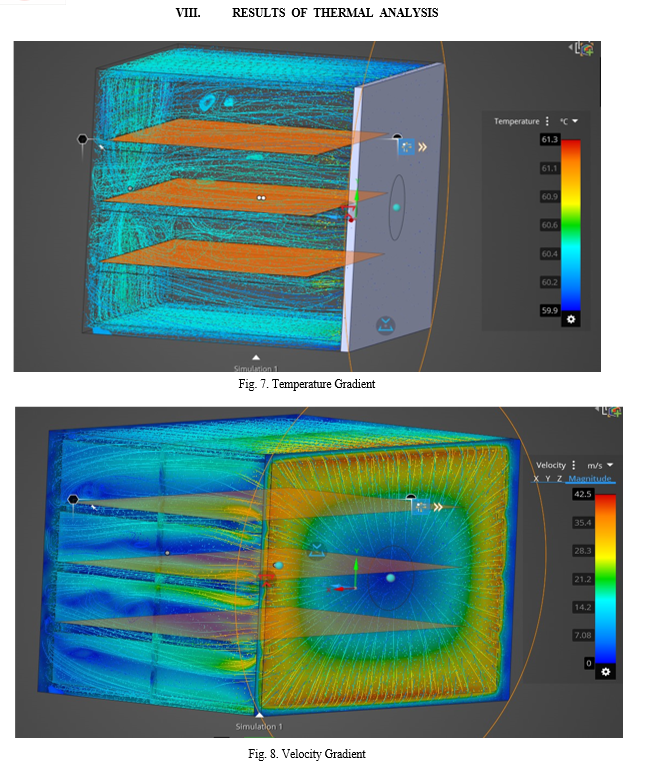The image size is (655, 770).
Task: Open Velocity legend settings gear
Action: tap(605, 672)
